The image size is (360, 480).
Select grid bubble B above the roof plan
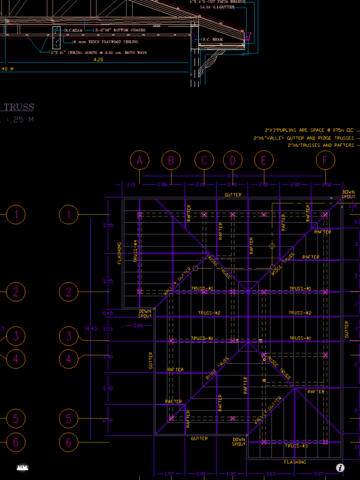pyautogui.click(x=171, y=160)
